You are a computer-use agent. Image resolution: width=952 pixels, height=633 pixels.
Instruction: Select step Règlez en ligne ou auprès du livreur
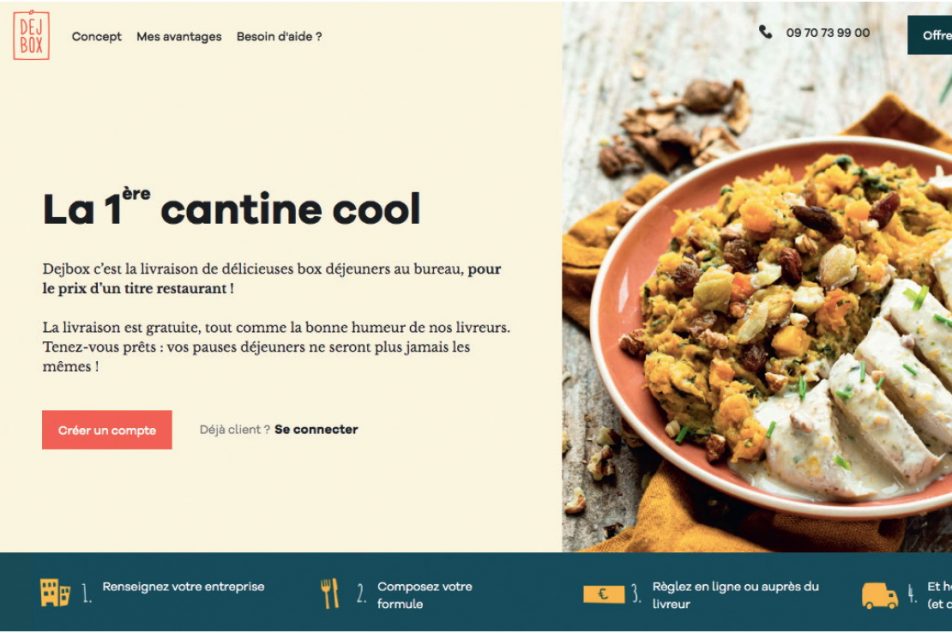[735, 595]
